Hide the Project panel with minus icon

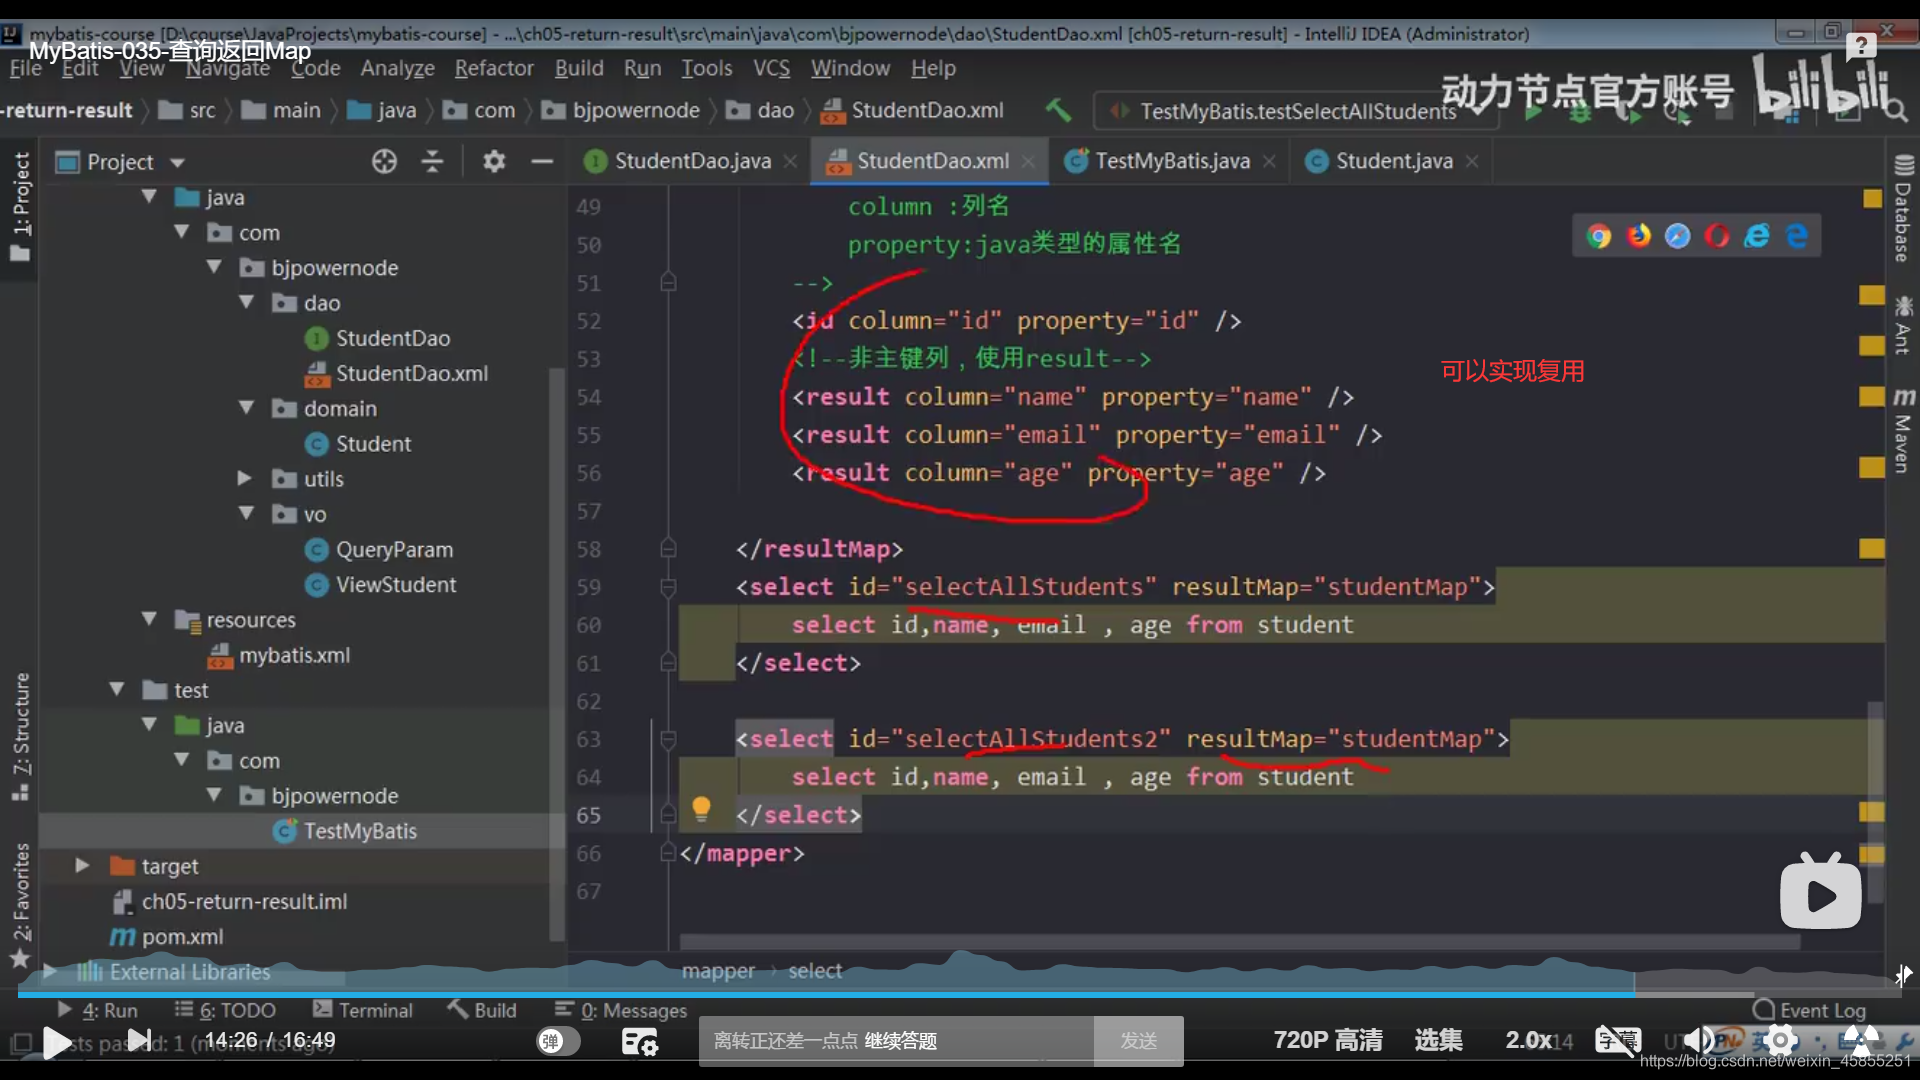pos(542,161)
